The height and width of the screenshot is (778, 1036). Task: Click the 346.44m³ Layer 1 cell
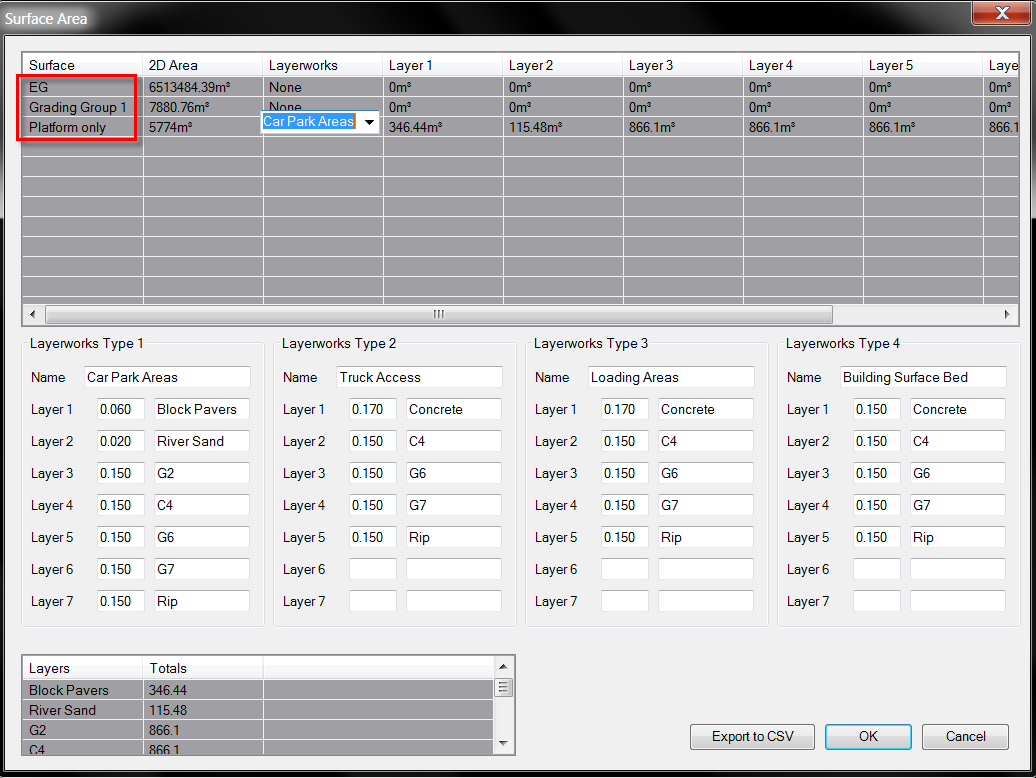pos(443,127)
